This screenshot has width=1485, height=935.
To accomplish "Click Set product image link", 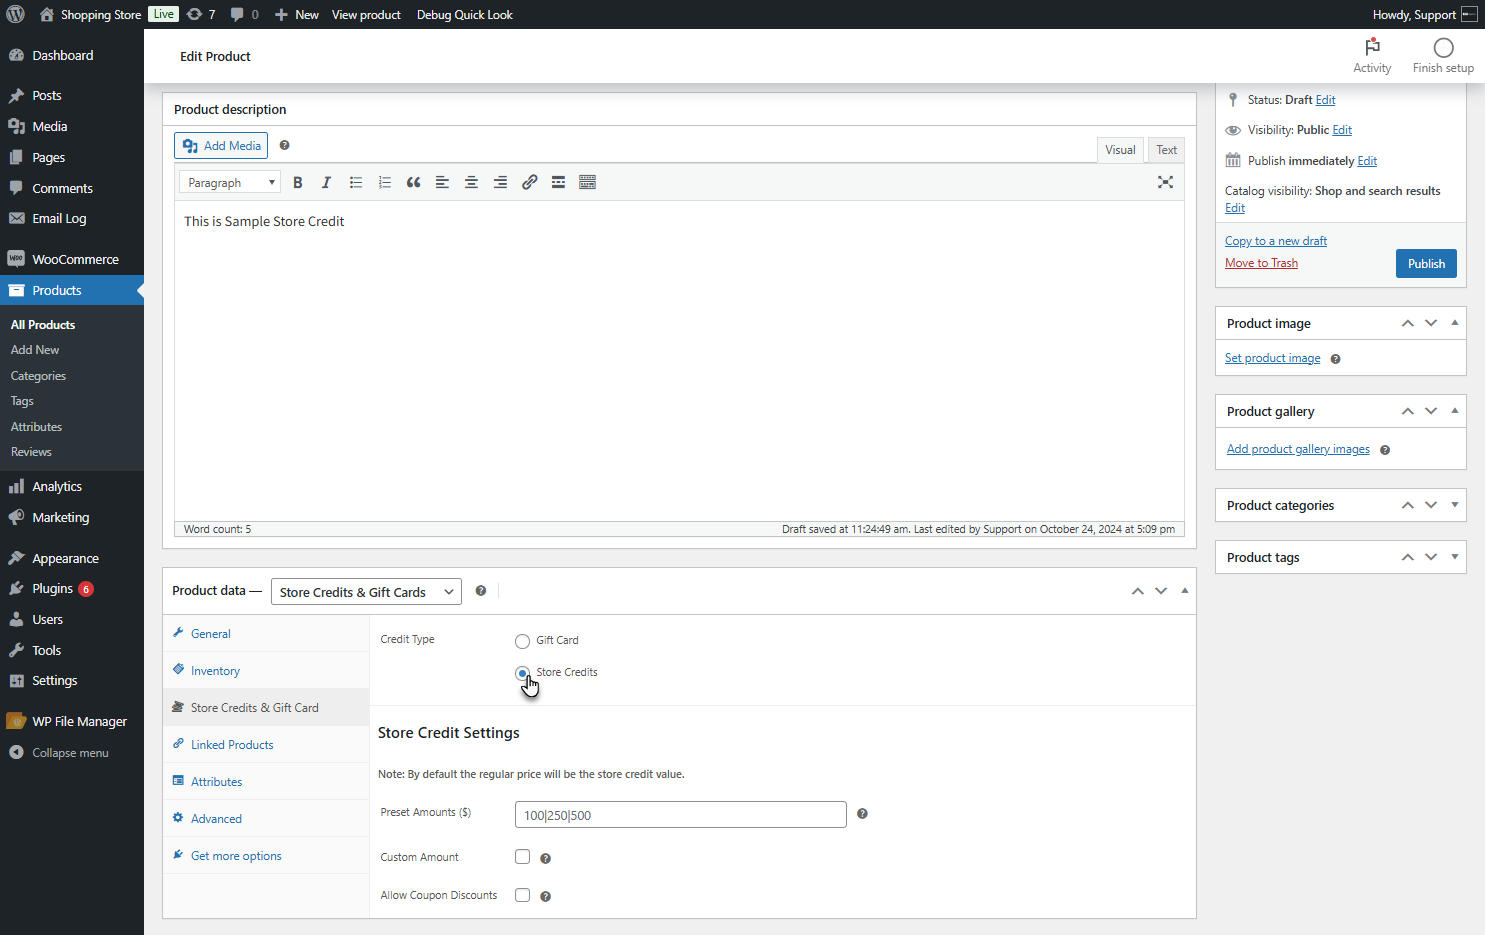I will 1272,358.
